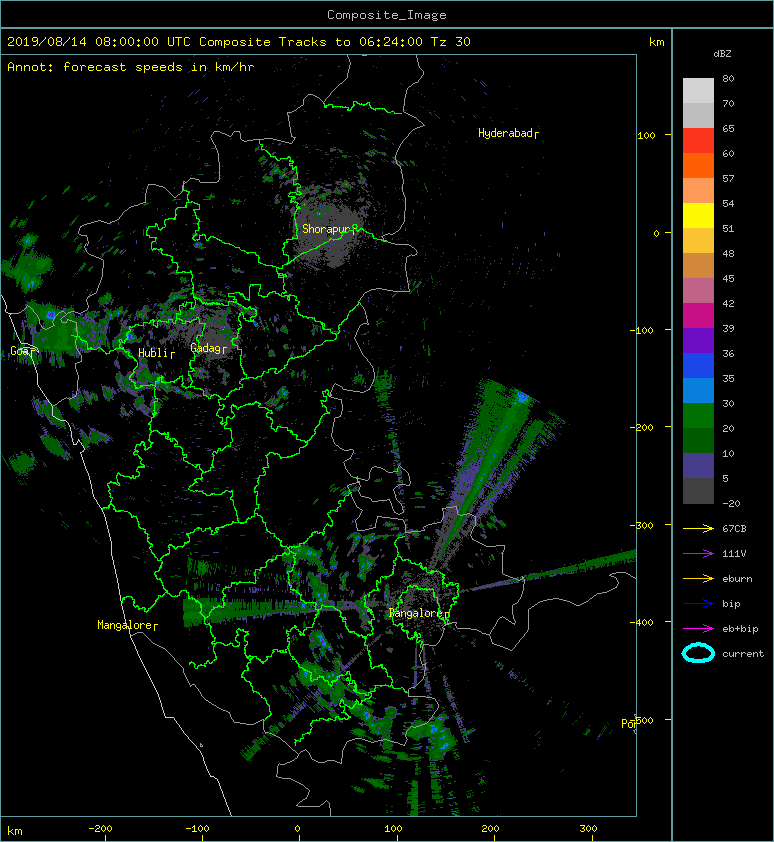The image size is (774, 842).
Task: Click the purple 111V arrow icon
Action: [x=698, y=554]
